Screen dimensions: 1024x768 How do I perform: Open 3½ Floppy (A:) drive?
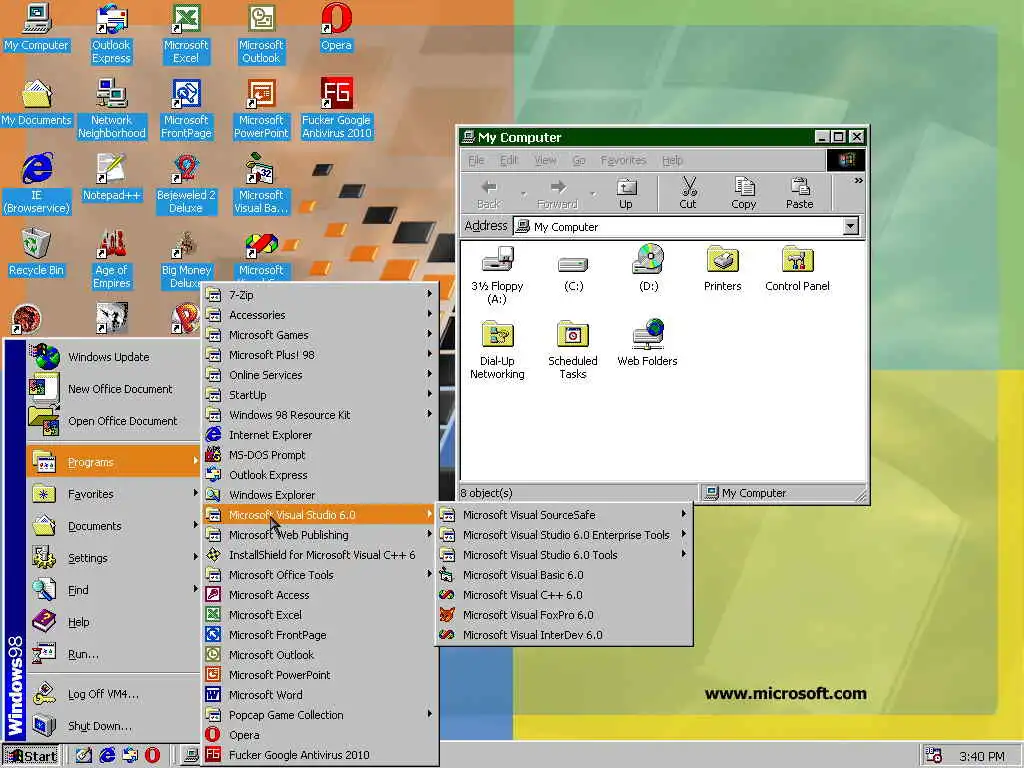pyautogui.click(x=497, y=275)
